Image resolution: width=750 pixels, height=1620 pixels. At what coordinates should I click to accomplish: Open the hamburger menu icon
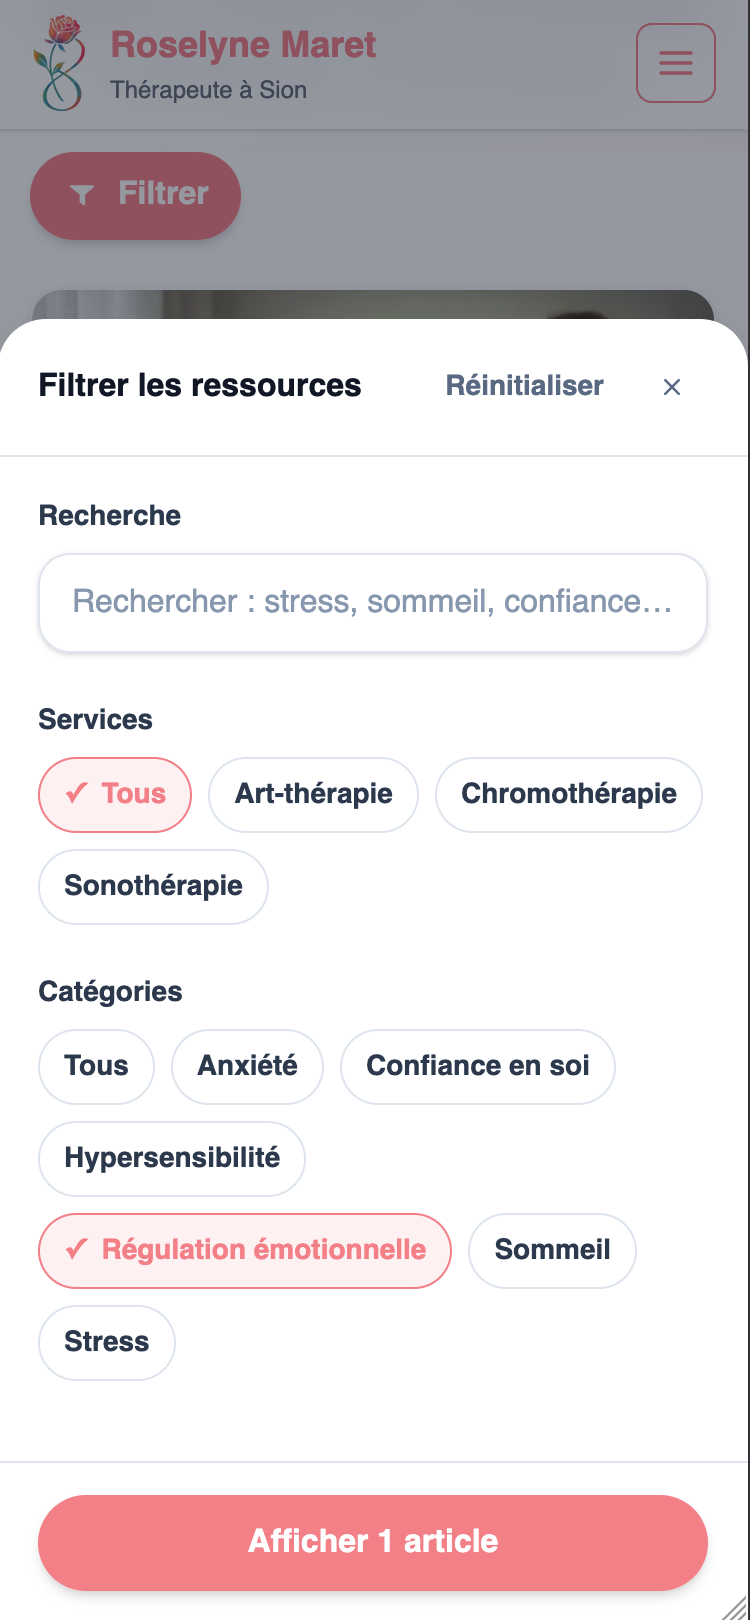click(675, 63)
